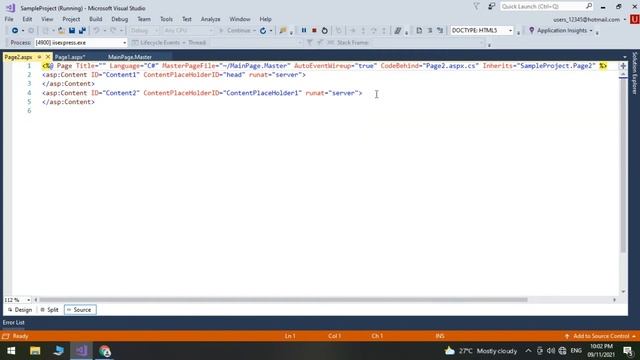Open the Solution Explorer side tab

[634, 73]
